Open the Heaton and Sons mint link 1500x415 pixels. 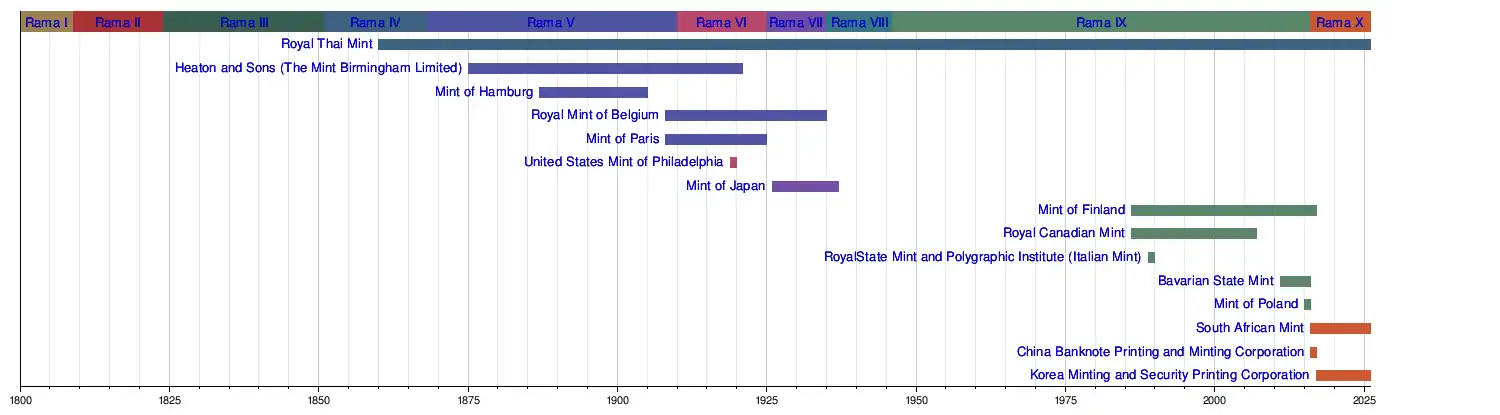(x=319, y=68)
